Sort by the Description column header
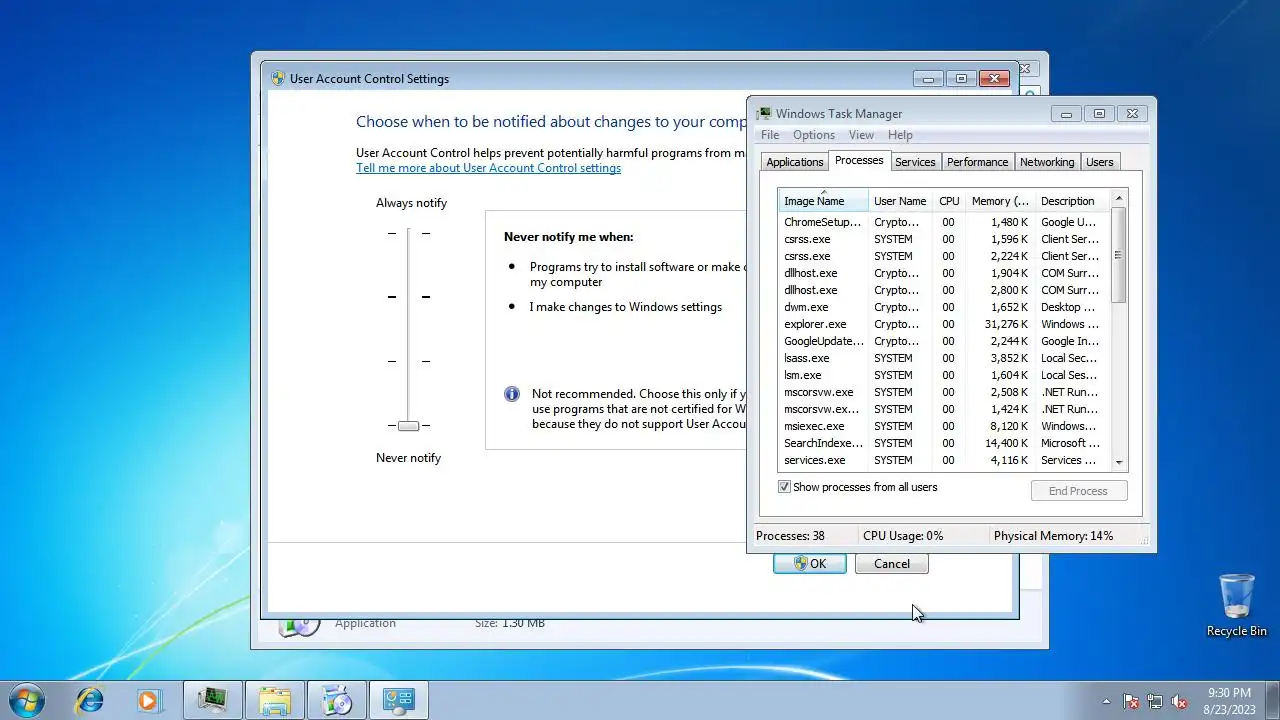The width and height of the screenshot is (1280, 720). coord(1072,200)
